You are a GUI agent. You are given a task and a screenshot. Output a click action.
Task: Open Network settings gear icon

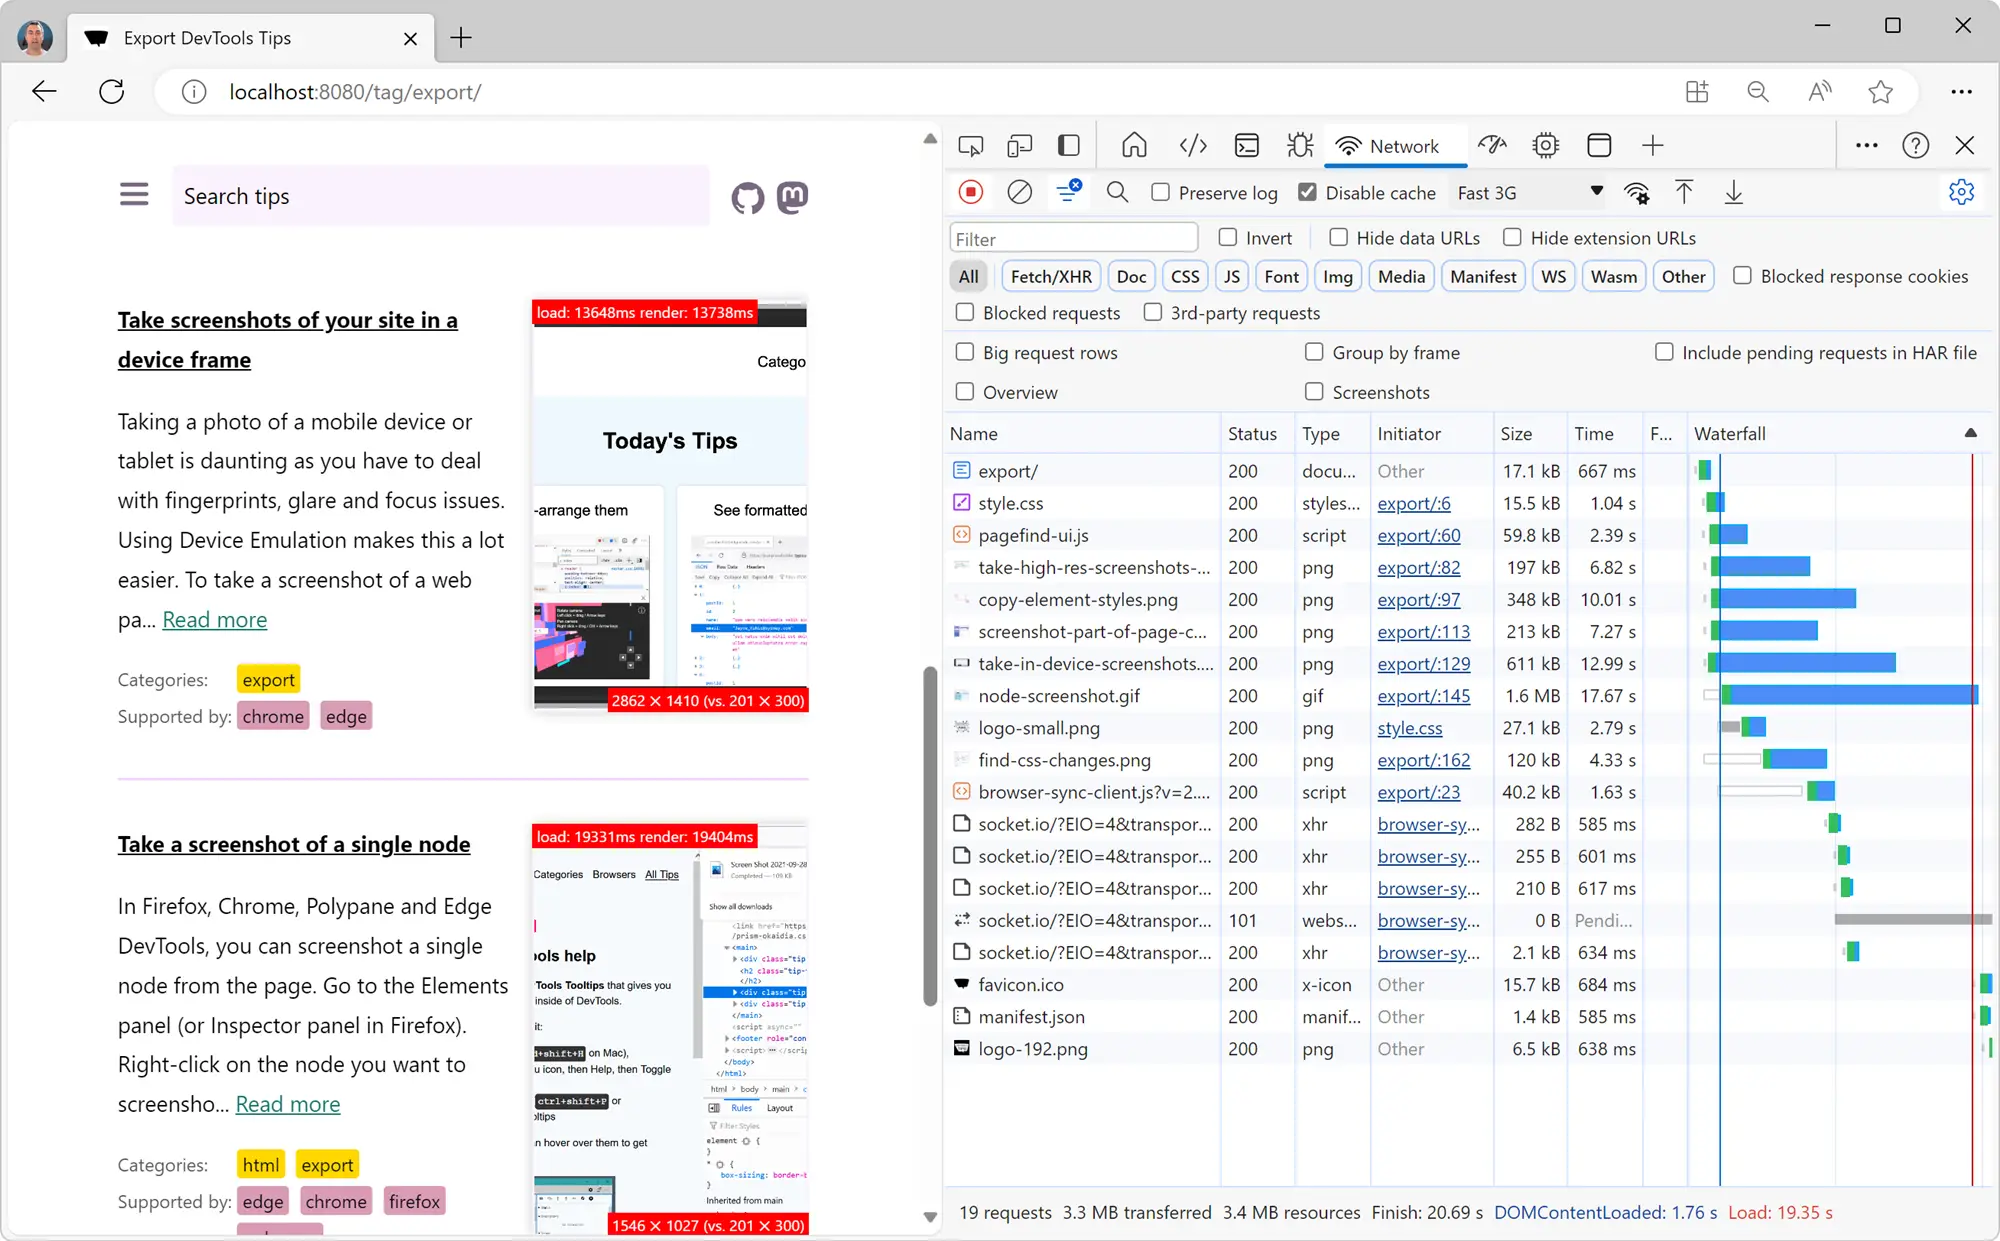click(1961, 192)
